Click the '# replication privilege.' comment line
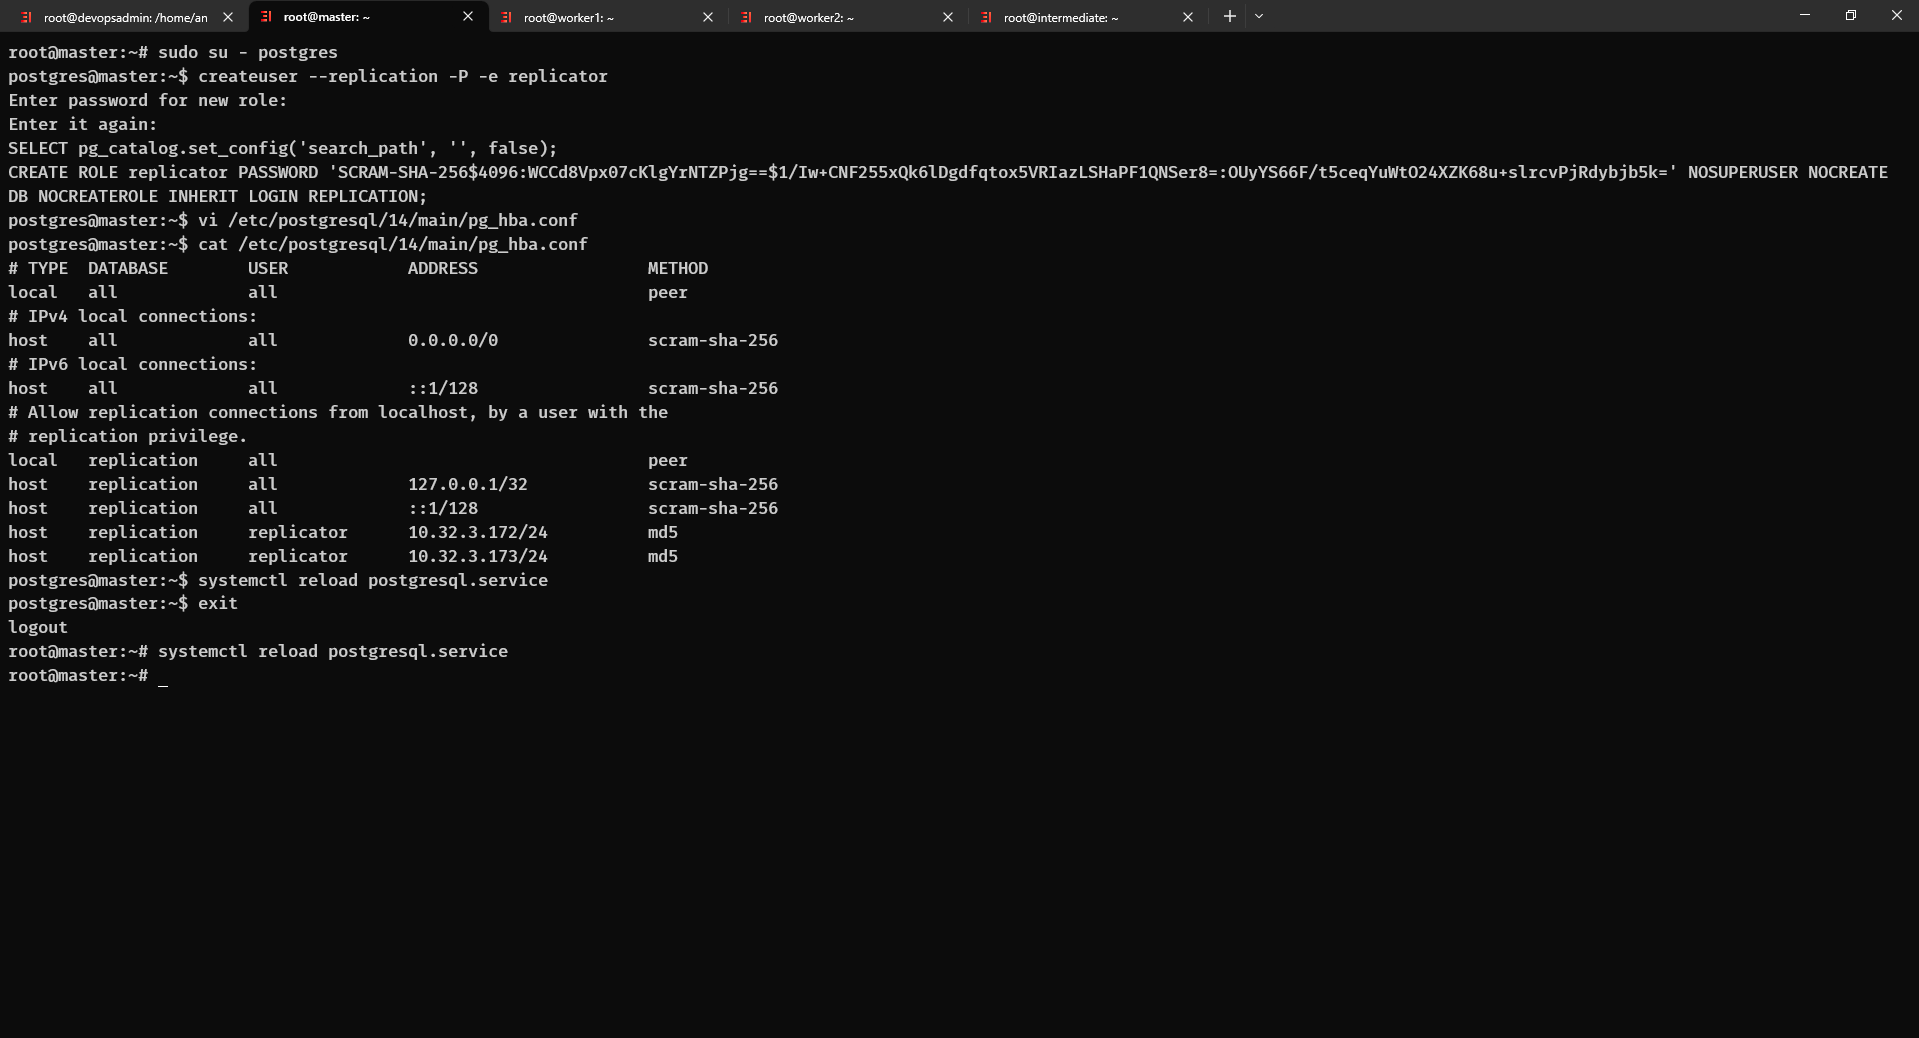Viewport: 1919px width, 1038px height. (128, 436)
